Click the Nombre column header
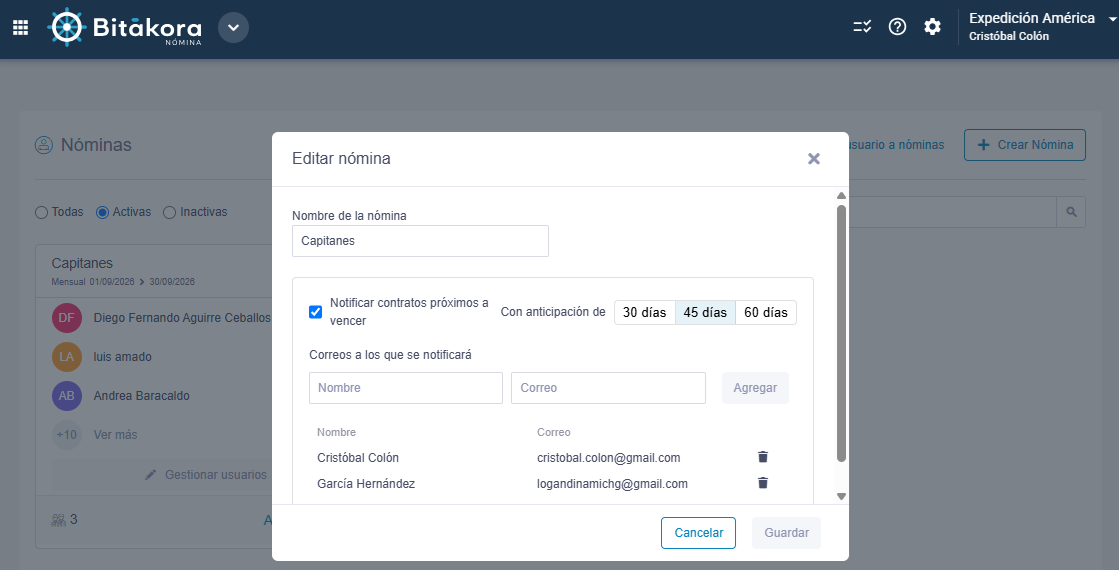1119x570 pixels. pyautogui.click(x=336, y=432)
